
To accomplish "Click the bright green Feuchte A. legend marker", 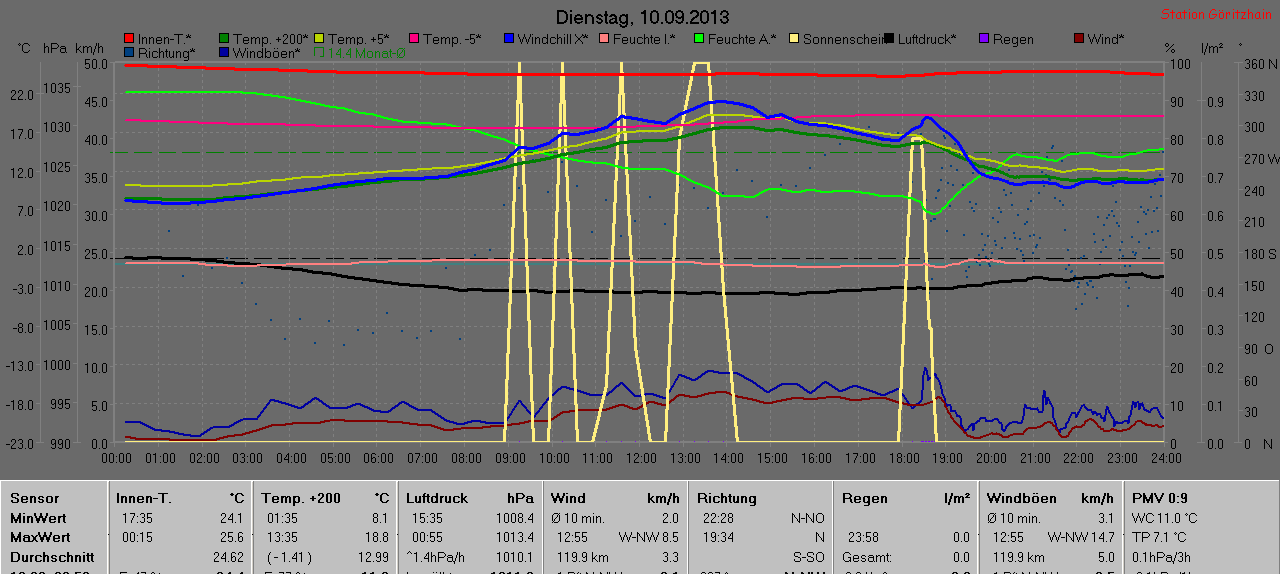I will [699, 39].
